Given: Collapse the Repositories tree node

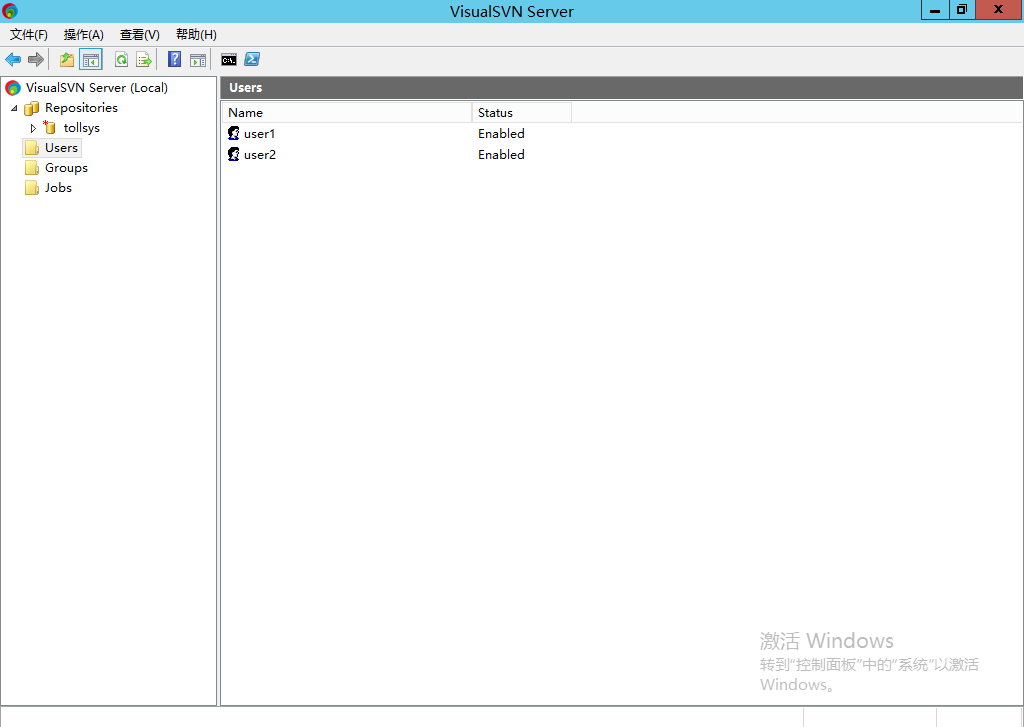Looking at the screenshot, I should (x=14, y=108).
